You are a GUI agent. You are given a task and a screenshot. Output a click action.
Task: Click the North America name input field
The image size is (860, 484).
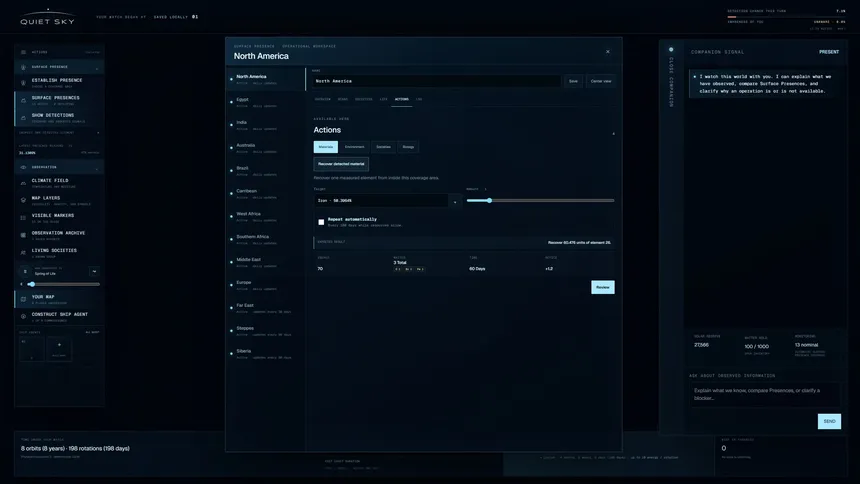tap(437, 81)
